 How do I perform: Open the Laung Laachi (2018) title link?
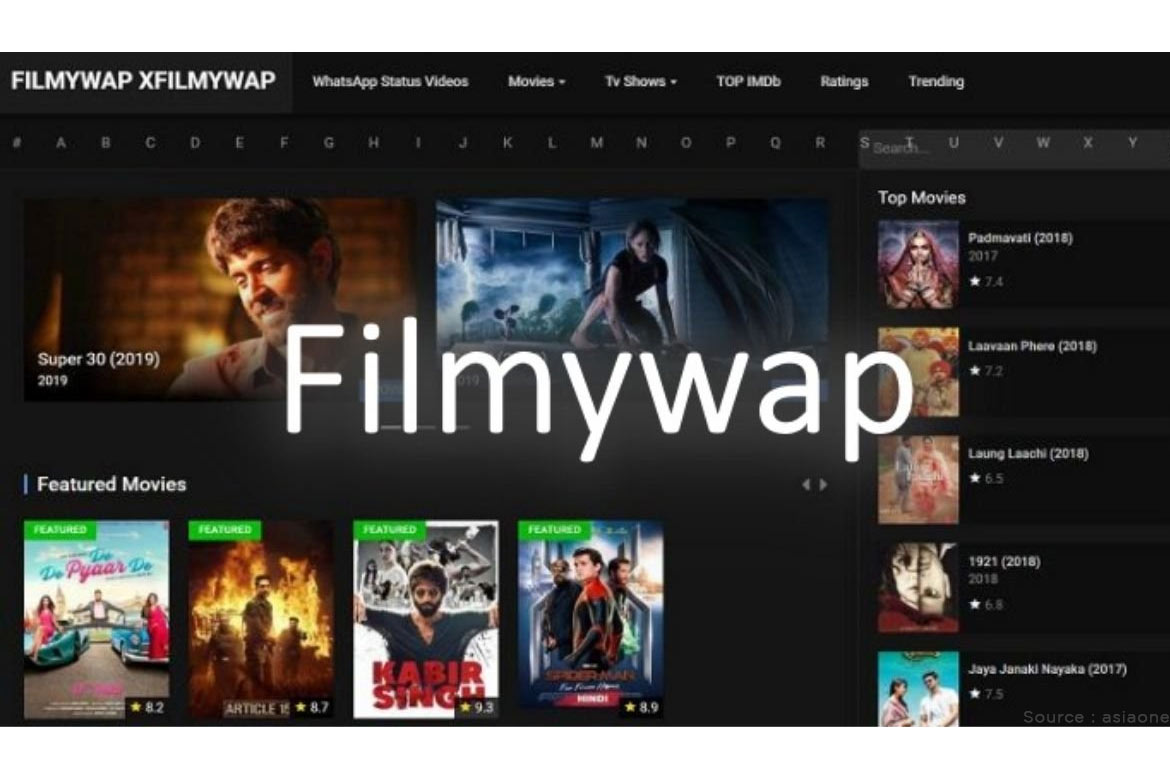pyautogui.click(x=1028, y=454)
